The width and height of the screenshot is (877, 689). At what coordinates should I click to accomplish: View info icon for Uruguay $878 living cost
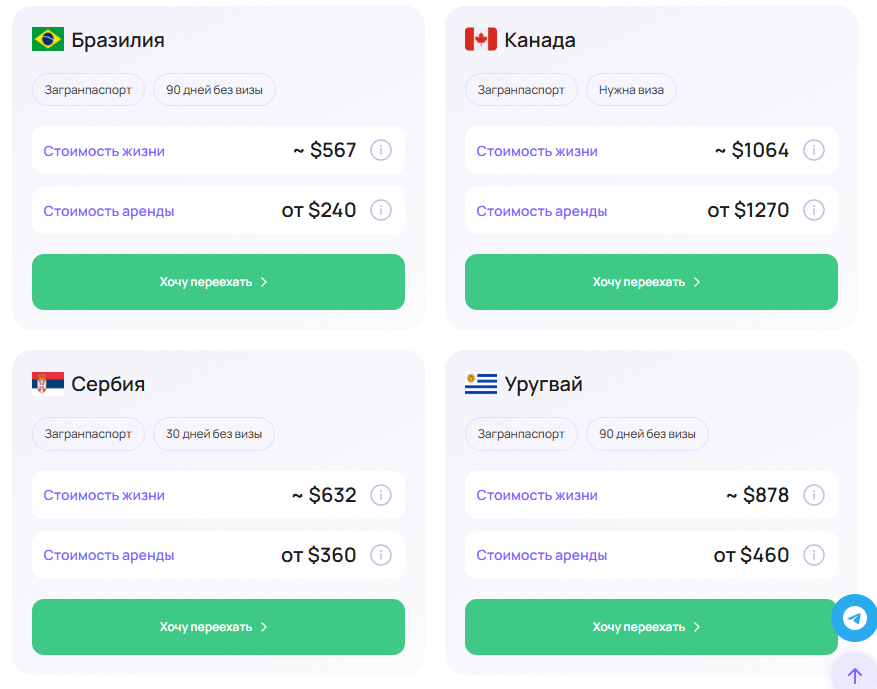[x=814, y=495]
